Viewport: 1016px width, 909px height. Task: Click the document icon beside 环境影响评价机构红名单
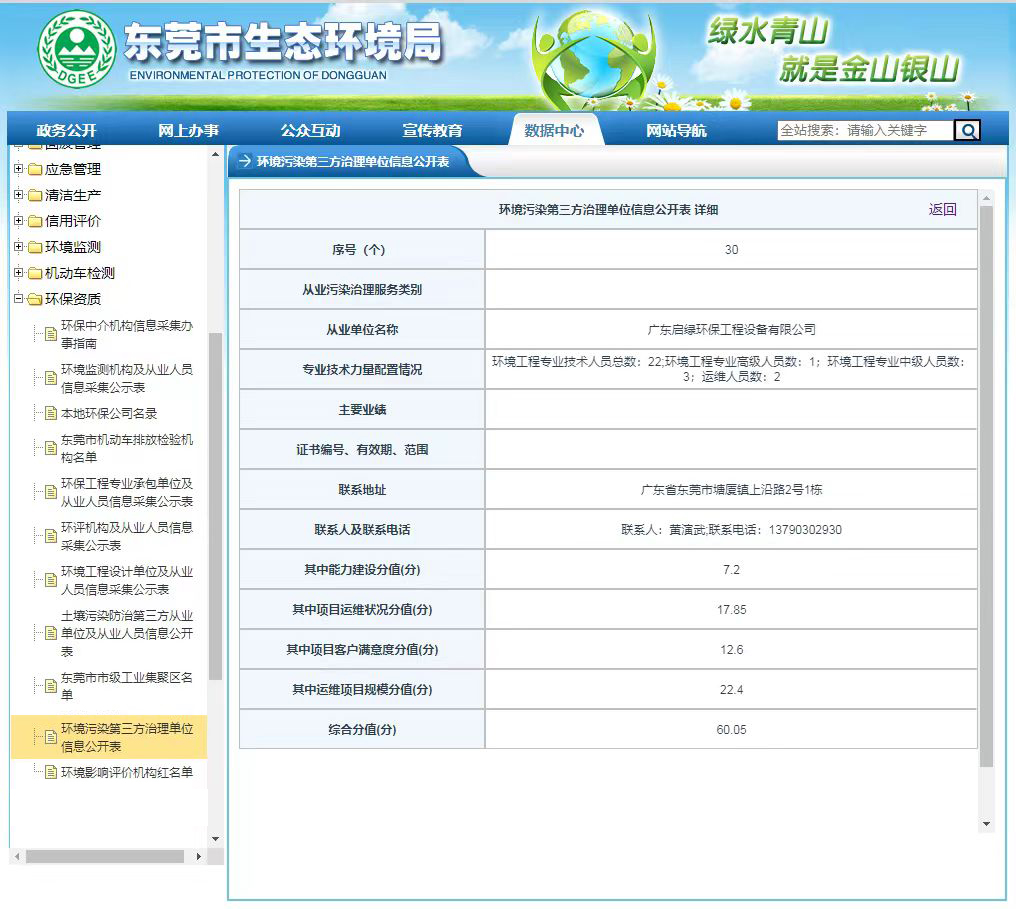point(51,773)
